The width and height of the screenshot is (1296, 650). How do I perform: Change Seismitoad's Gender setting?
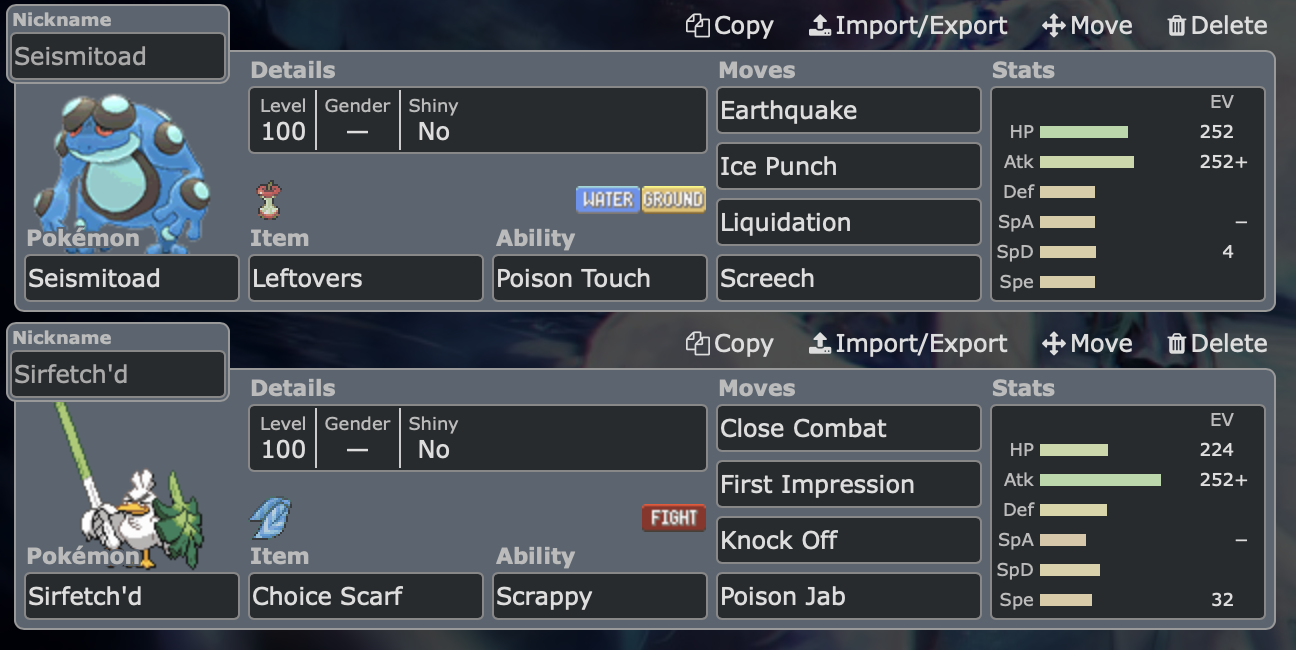click(x=357, y=120)
